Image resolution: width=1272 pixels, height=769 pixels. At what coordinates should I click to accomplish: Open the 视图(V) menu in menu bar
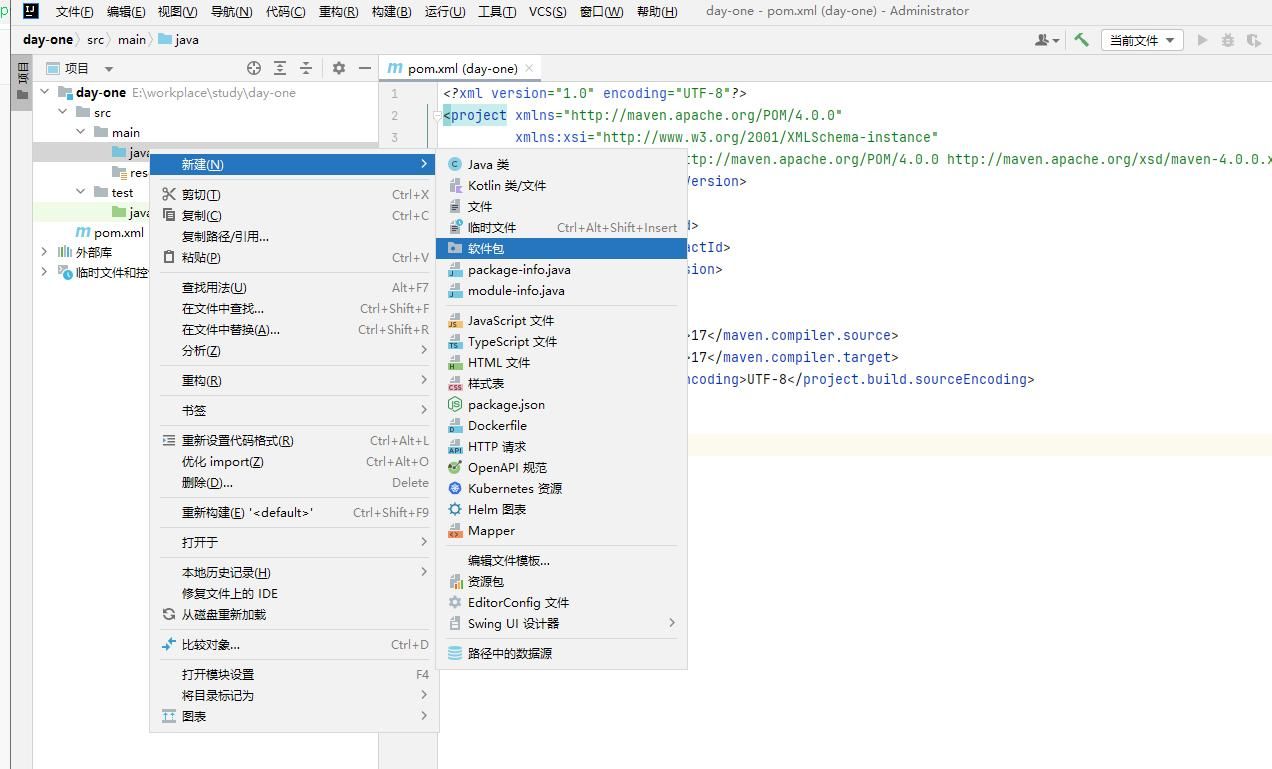coord(177,12)
